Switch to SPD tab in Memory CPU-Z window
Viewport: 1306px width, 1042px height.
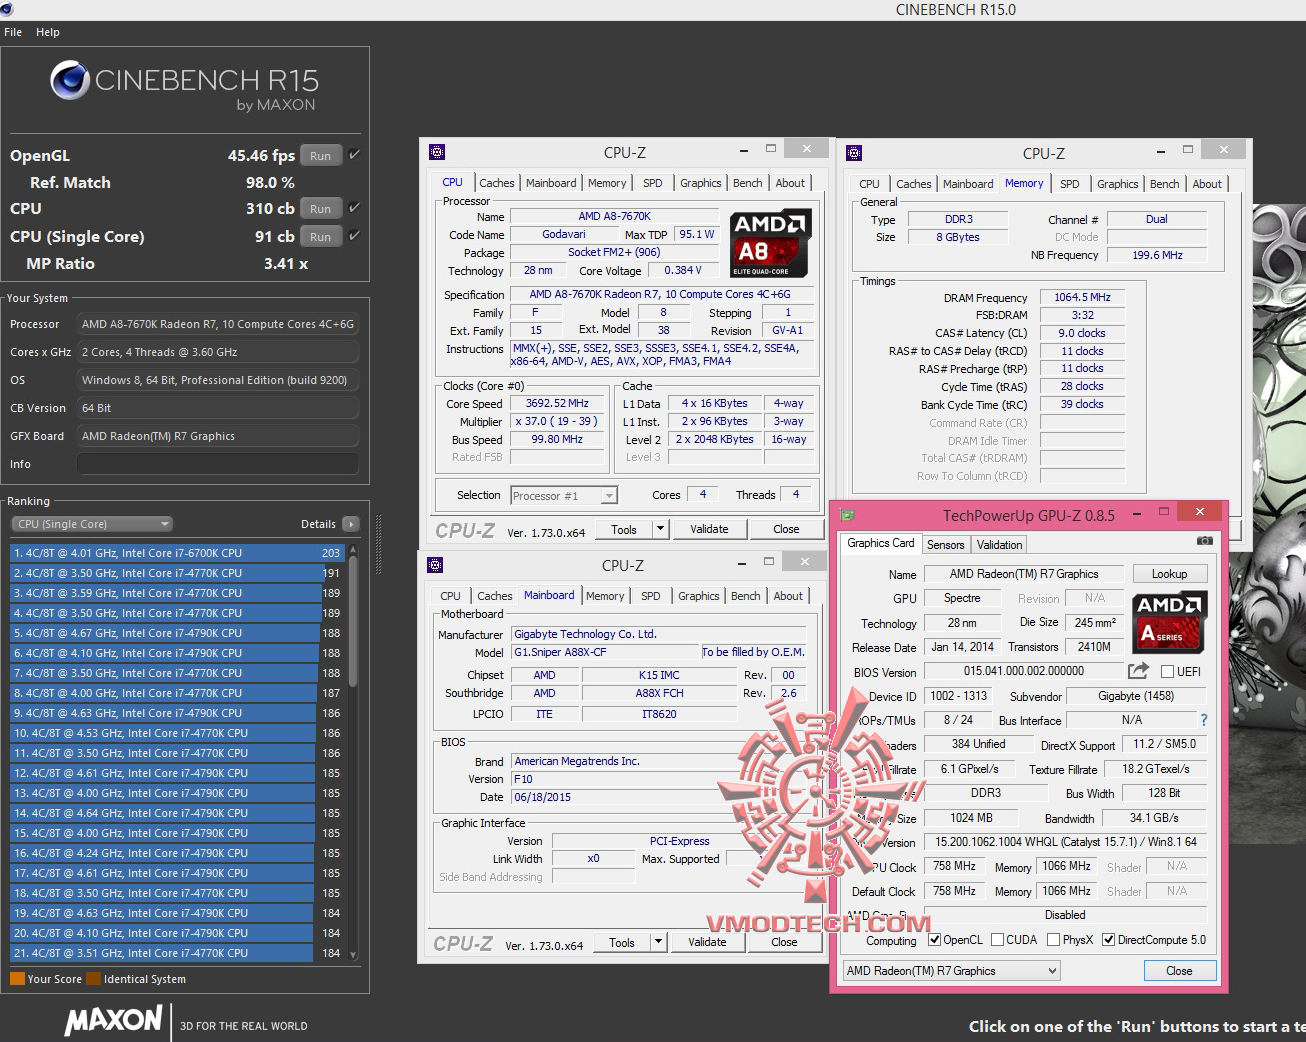tap(1069, 184)
